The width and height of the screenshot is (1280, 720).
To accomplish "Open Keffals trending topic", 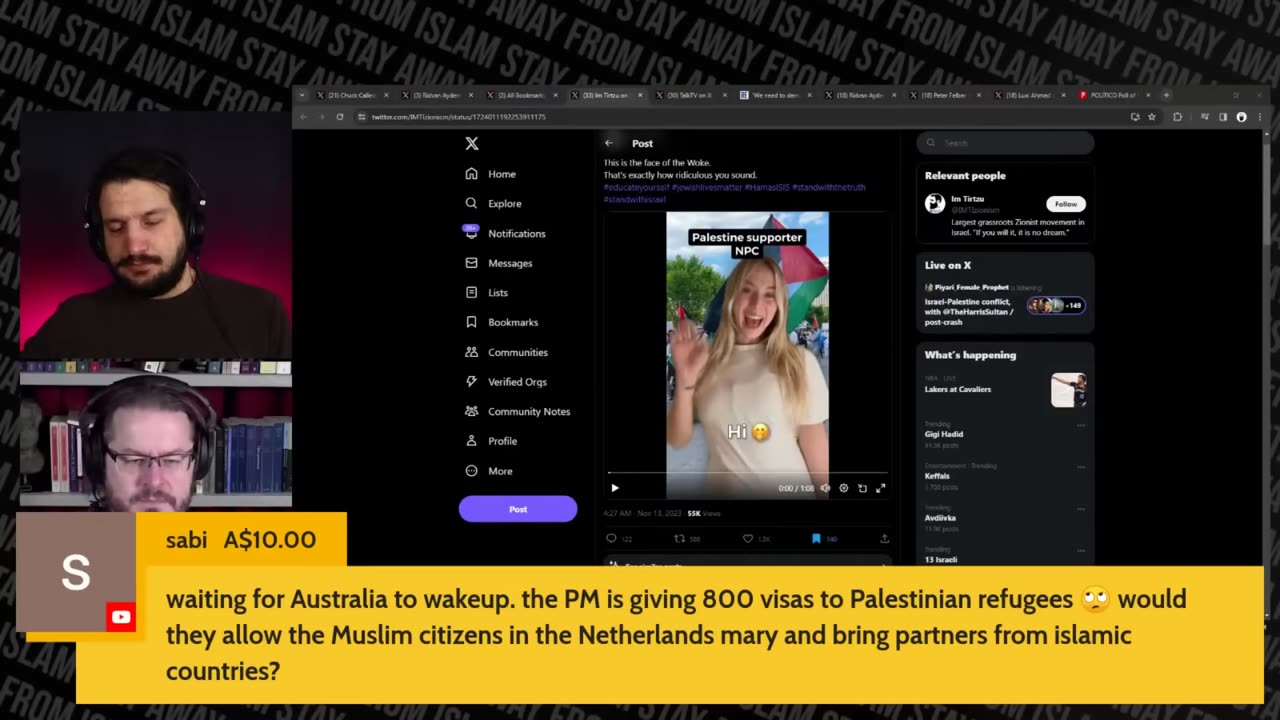I will click(938, 476).
